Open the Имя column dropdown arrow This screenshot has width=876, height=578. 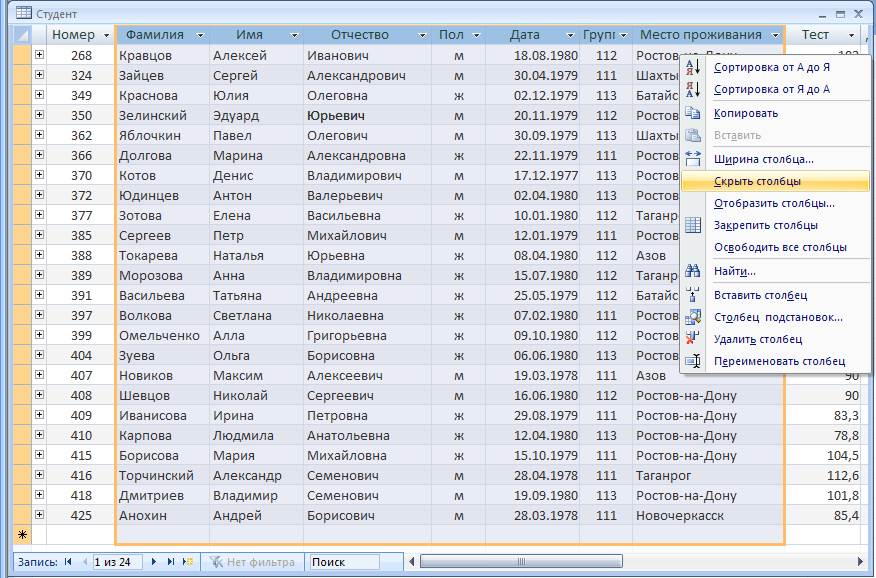[x=294, y=35]
